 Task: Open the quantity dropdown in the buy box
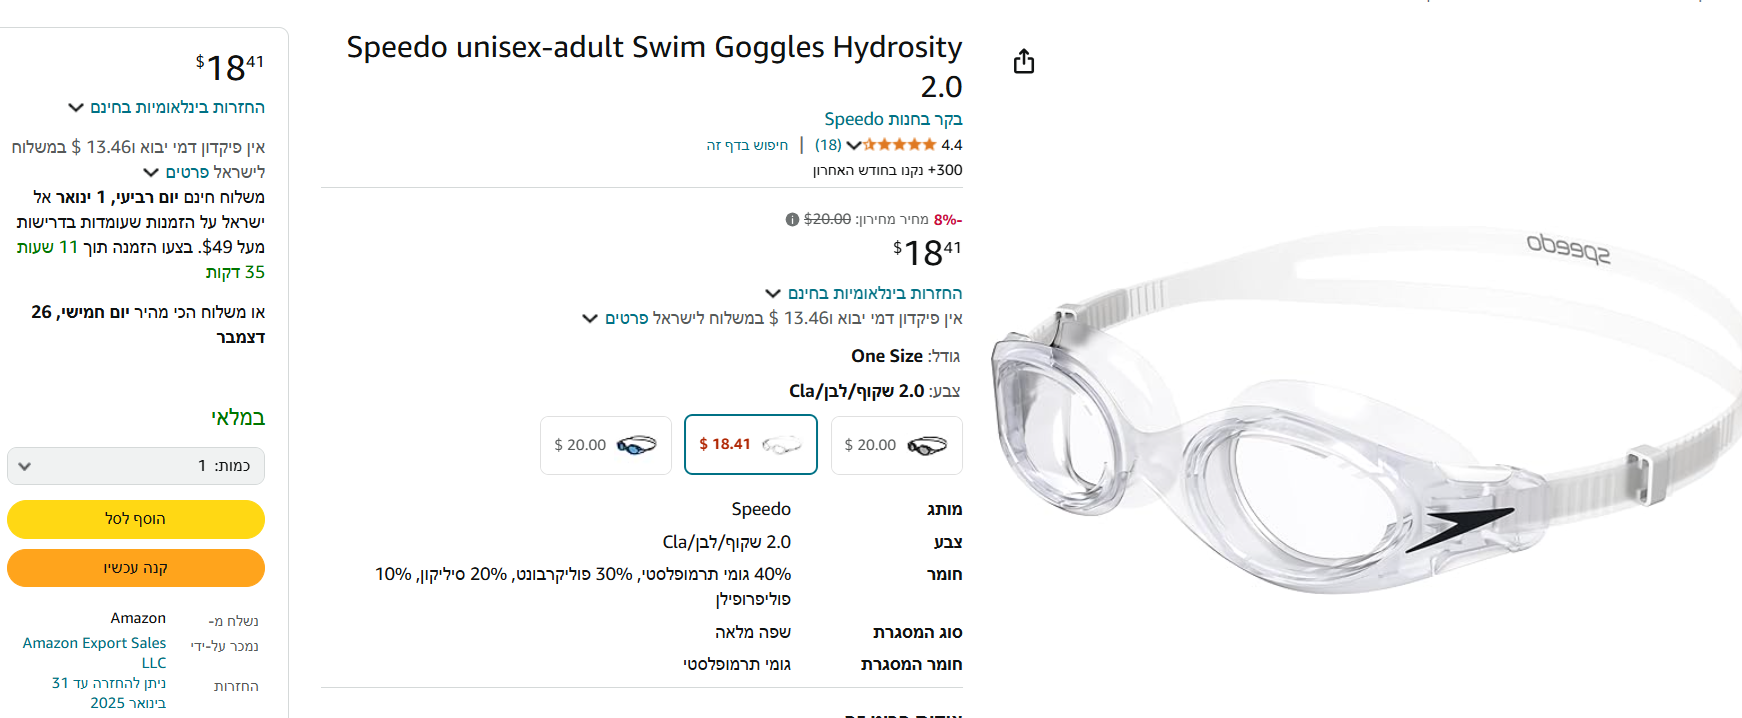(136, 466)
